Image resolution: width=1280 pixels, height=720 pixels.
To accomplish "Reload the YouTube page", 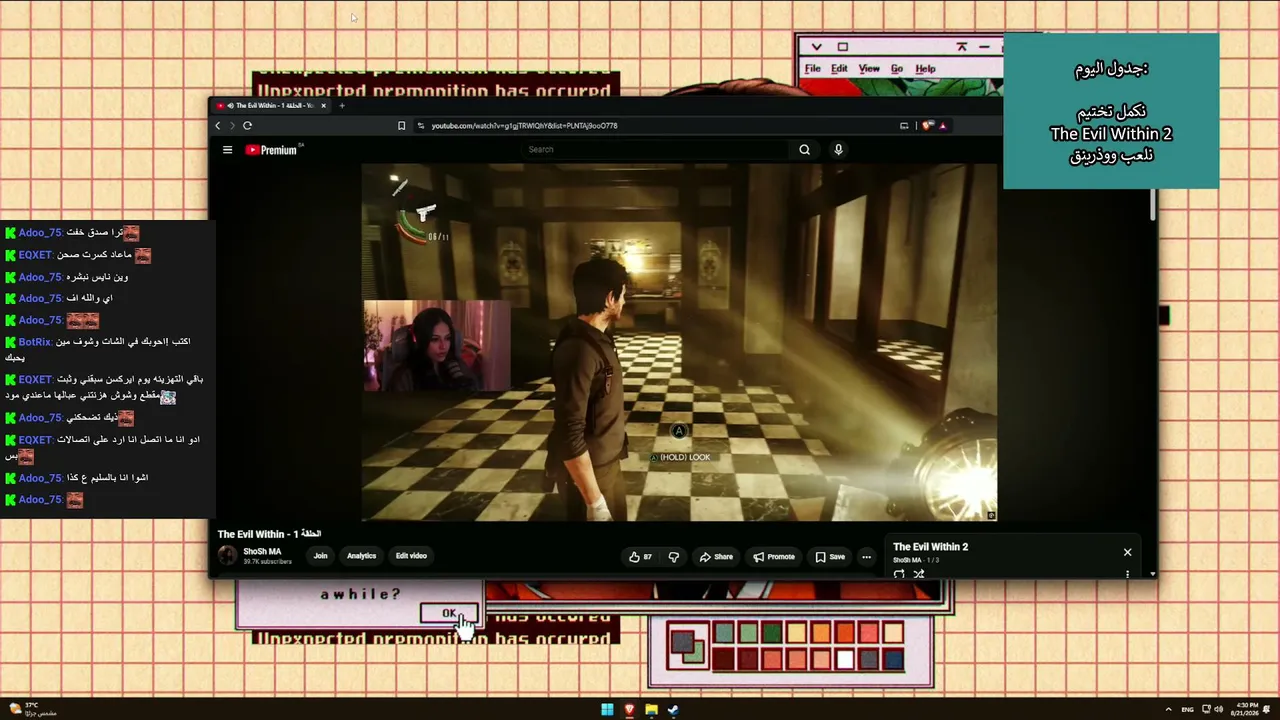I will (247, 126).
